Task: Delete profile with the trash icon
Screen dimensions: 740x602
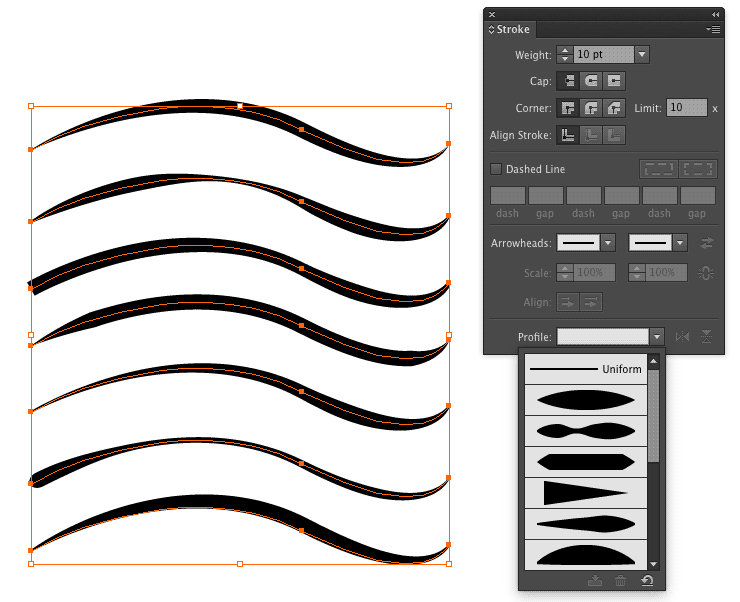Action: pos(621,581)
